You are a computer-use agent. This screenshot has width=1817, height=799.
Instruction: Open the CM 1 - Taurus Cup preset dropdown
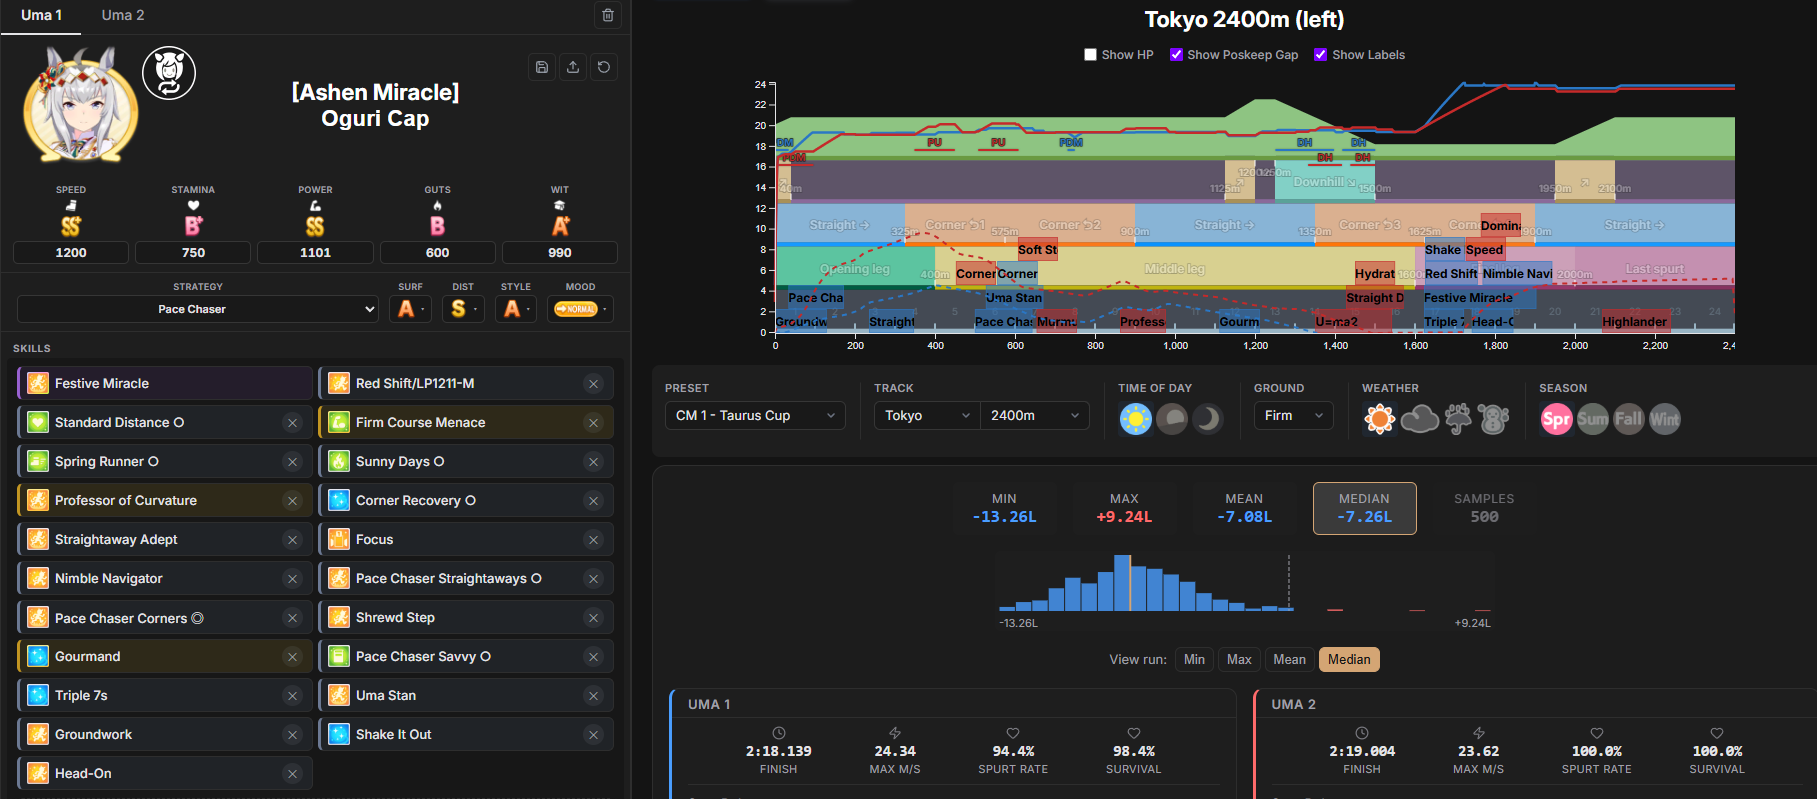(755, 415)
